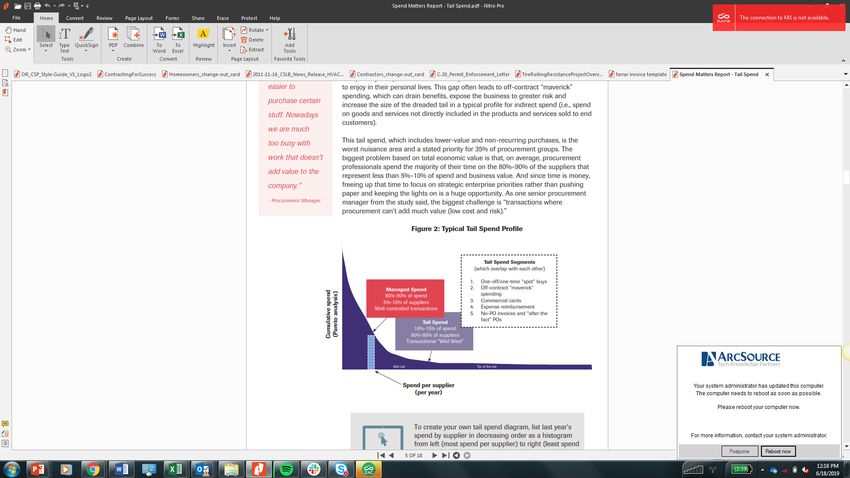Screen dimensions: 850x478
Task: Open the comments panel icon at sidebar bottom
Action: [x=5, y=424]
